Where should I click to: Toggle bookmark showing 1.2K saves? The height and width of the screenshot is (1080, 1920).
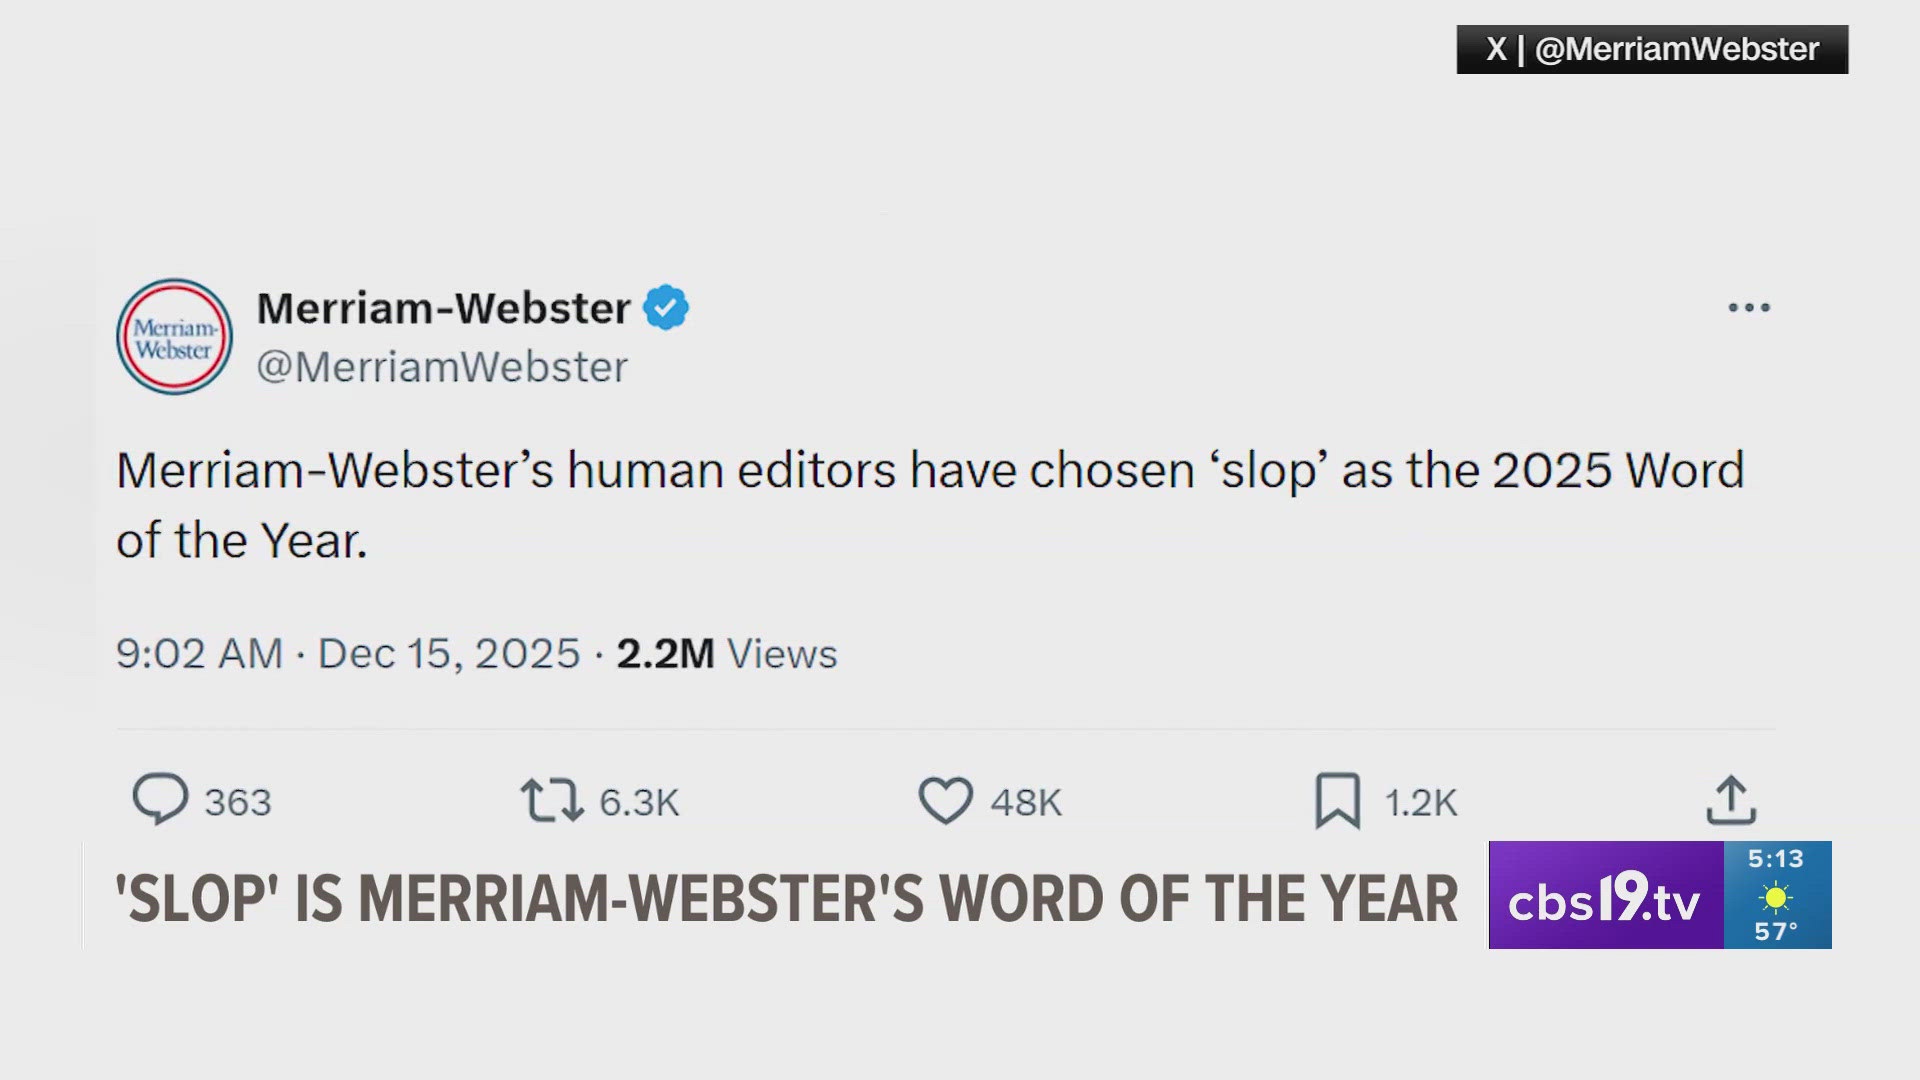pos(1420,800)
